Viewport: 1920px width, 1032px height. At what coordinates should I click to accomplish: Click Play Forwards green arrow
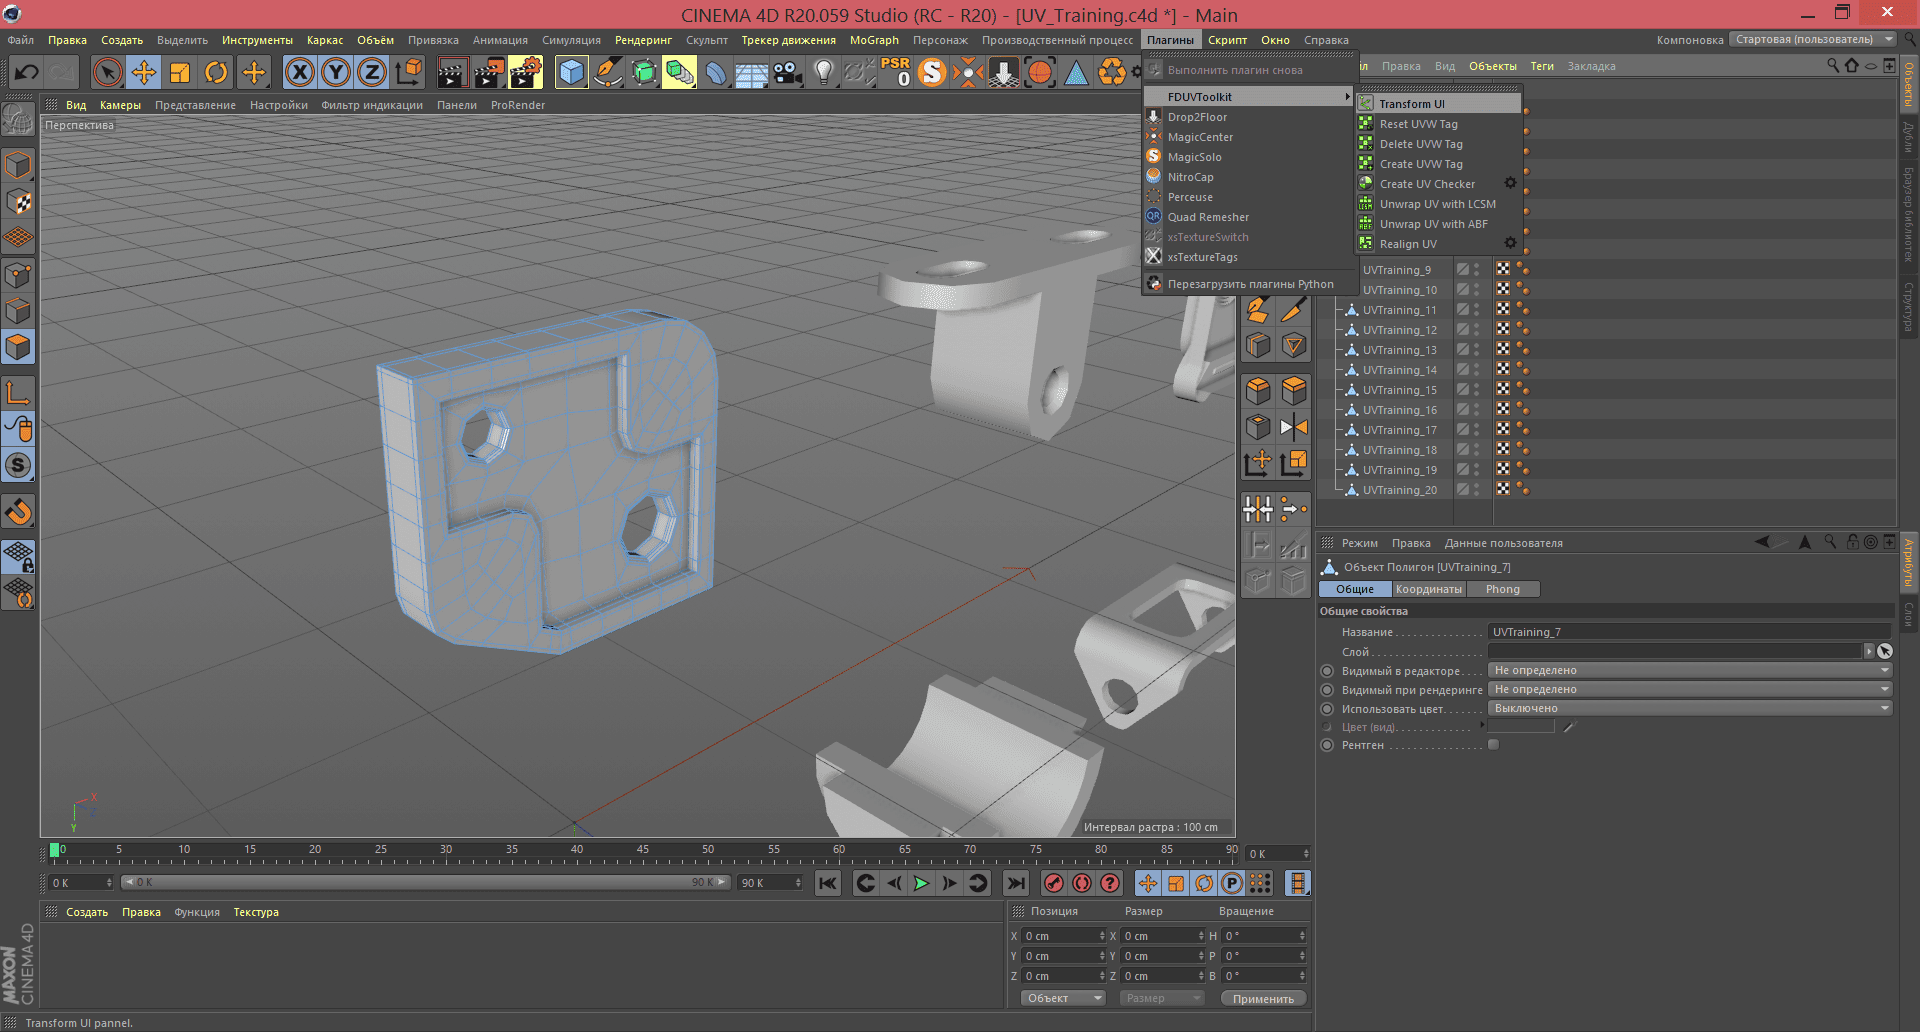tap(921, 883)
